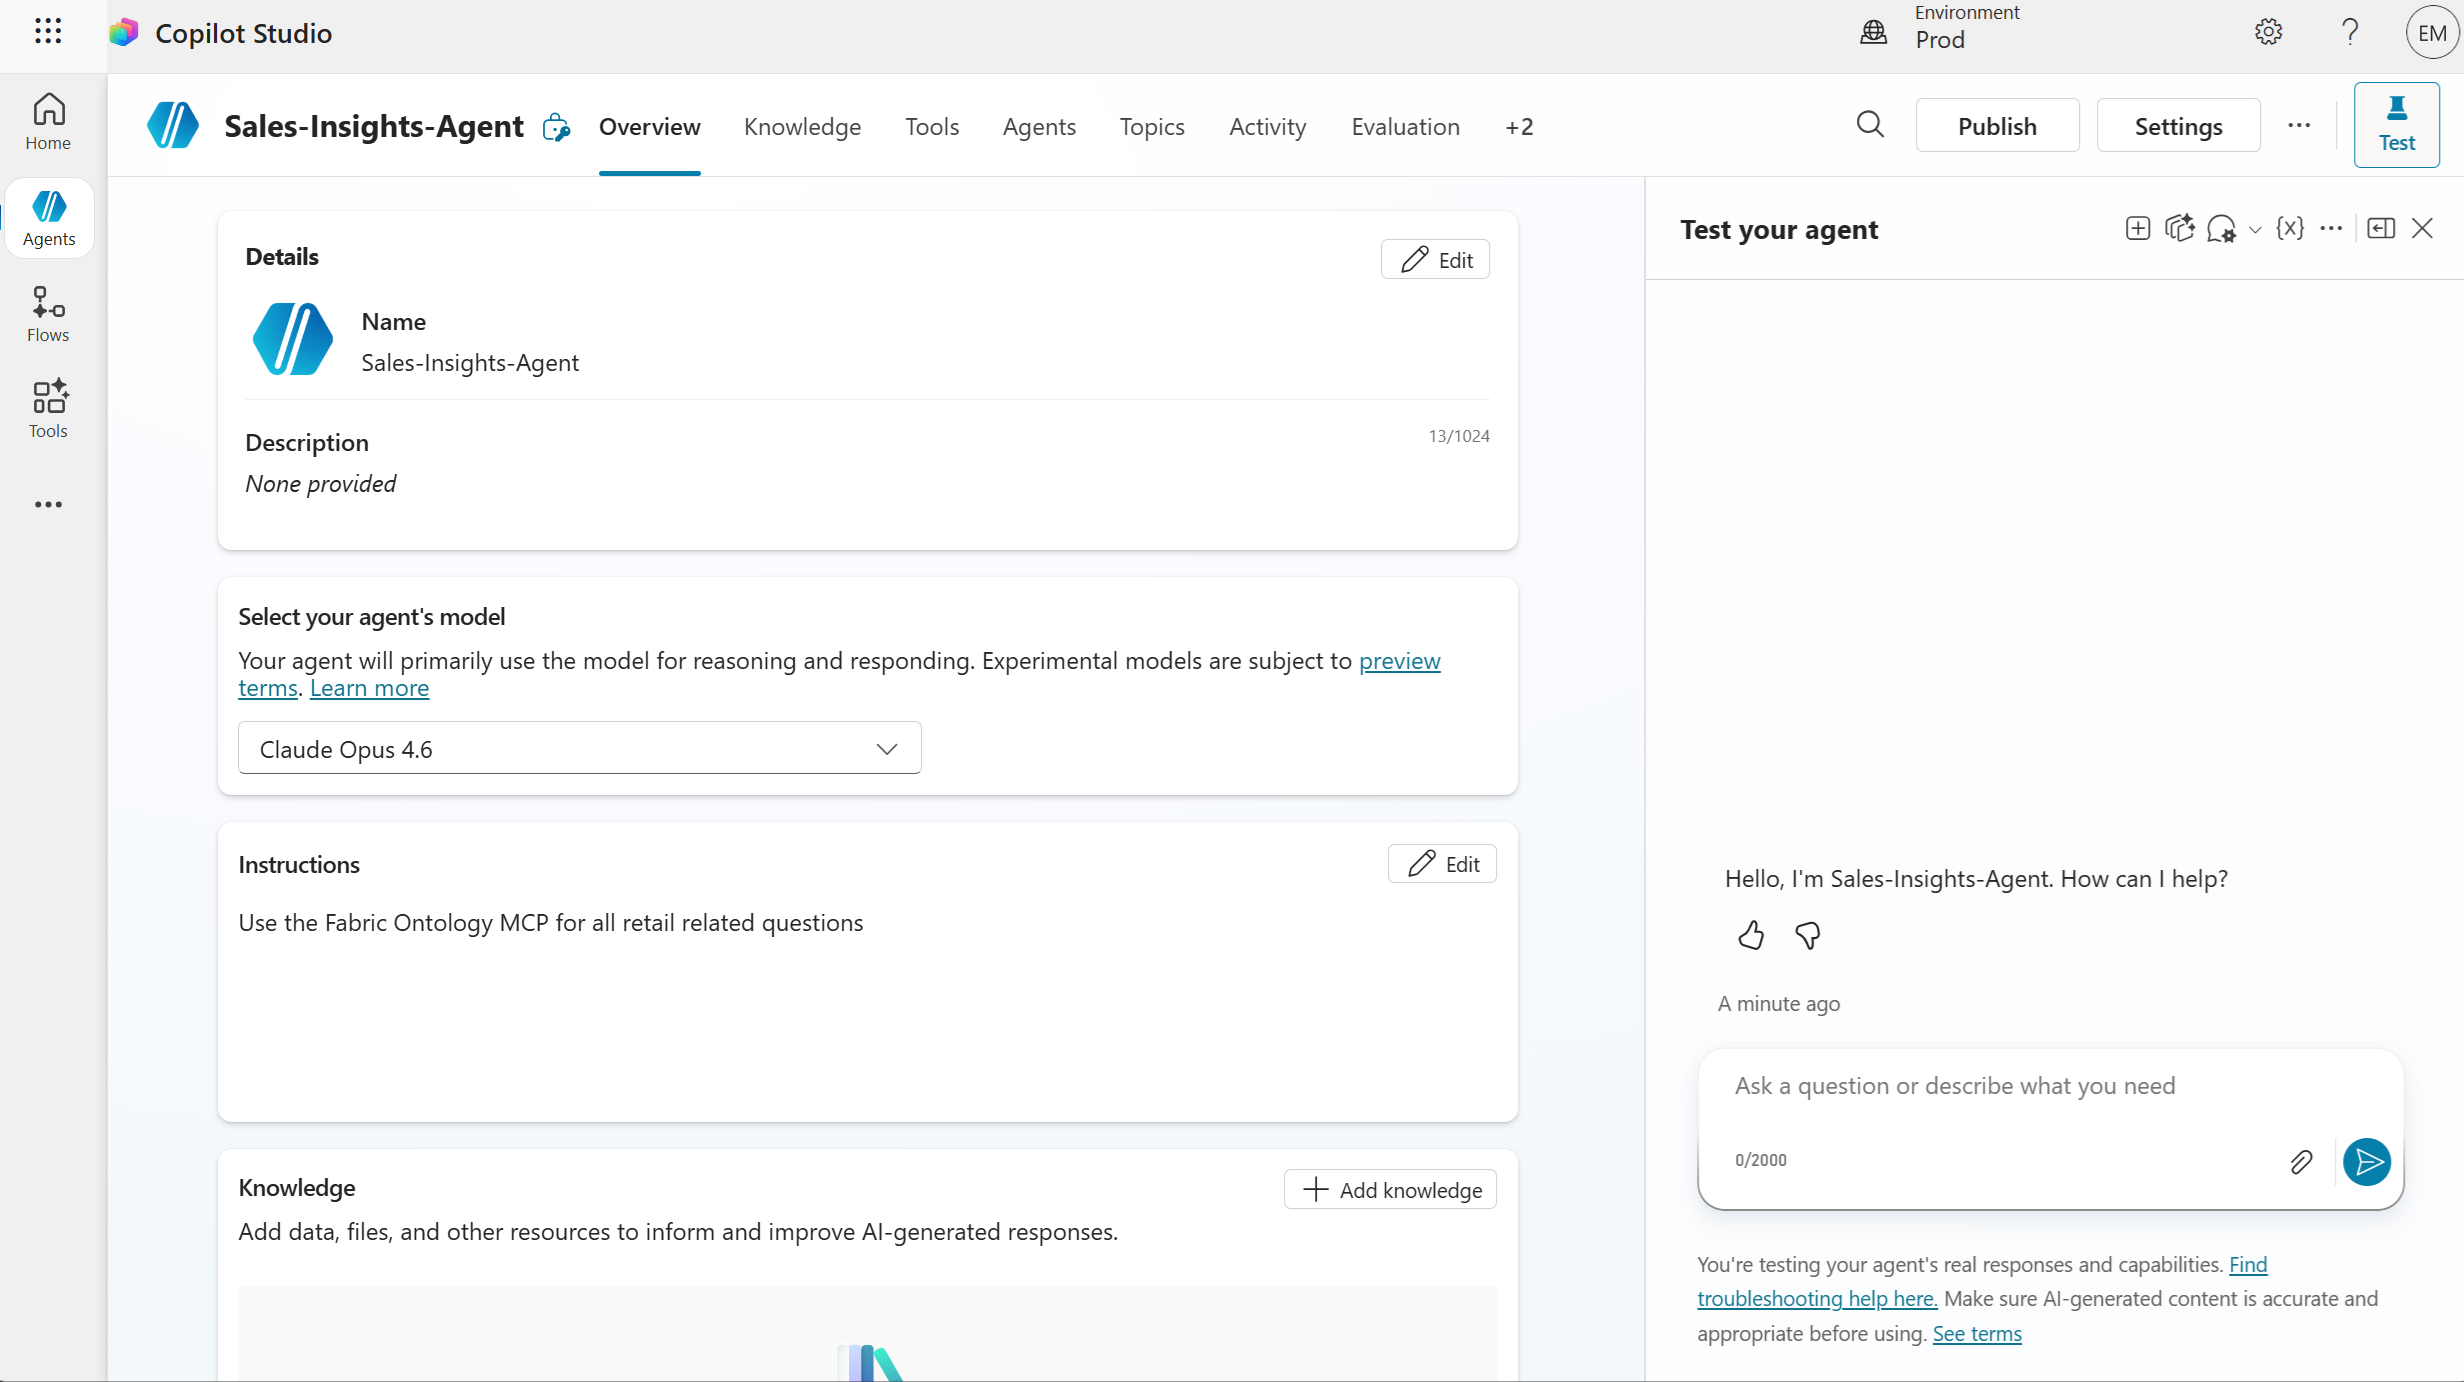This screenshot has width=2464, height=1382.
Task: Edit the Instructions section
Action: (x=1442, y=863)
